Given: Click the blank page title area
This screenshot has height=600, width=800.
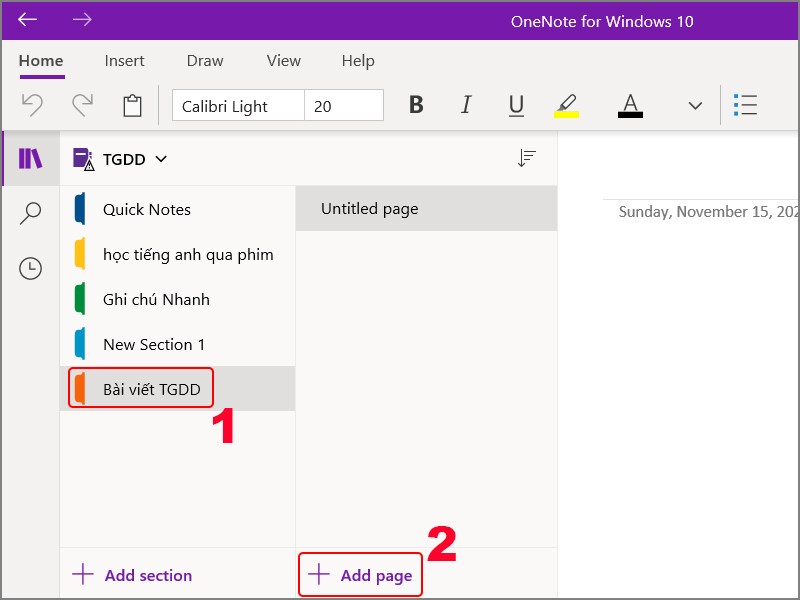Looking at the screenshot, I should [x=702, y=176].
